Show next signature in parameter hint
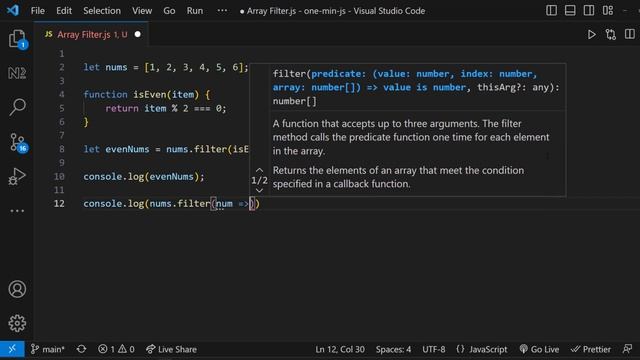This screenshot has width=640, height=360. [259, 191]
